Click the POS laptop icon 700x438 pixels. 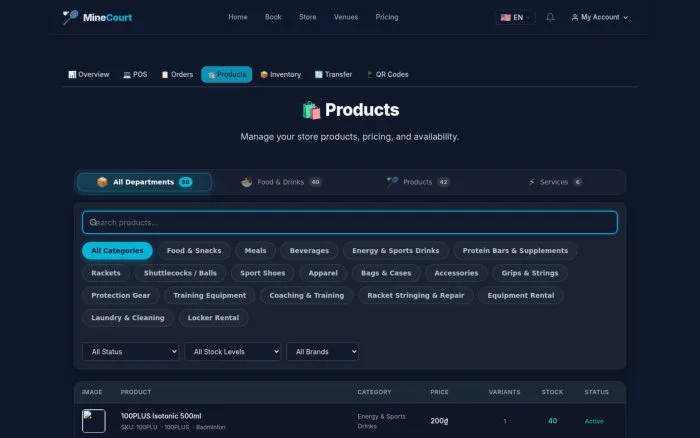(127, 75)
